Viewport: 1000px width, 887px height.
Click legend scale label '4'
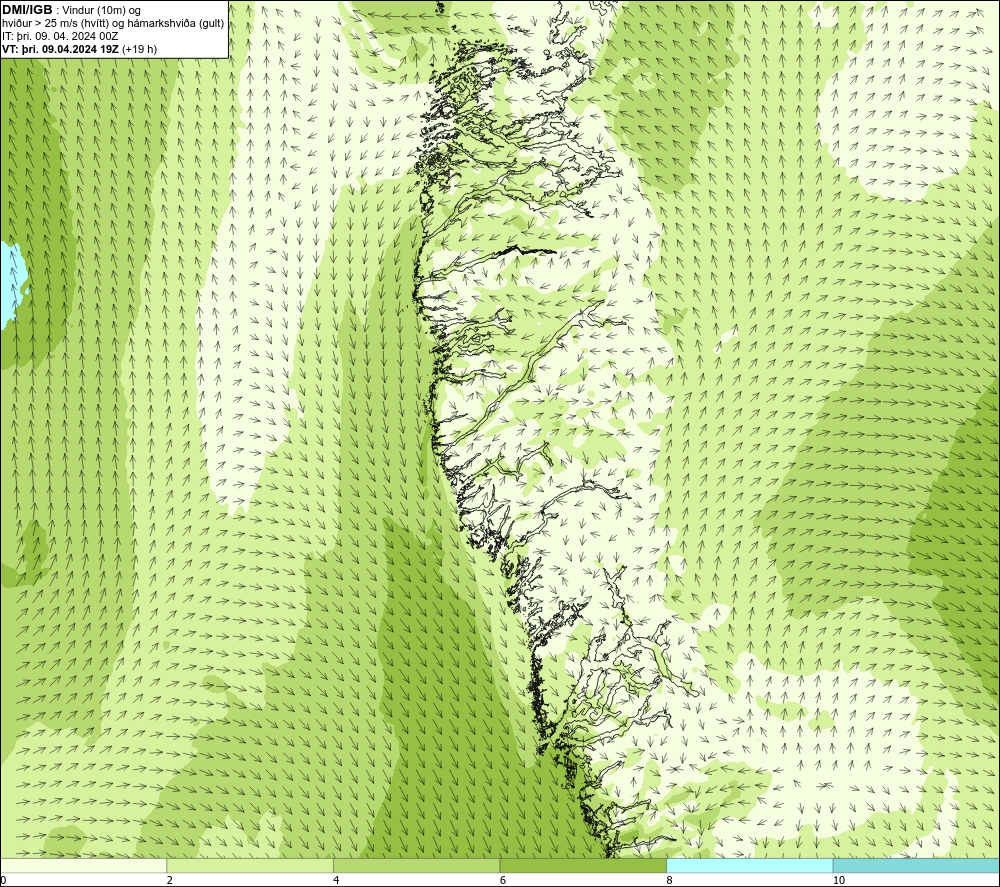tap(336, 880)
